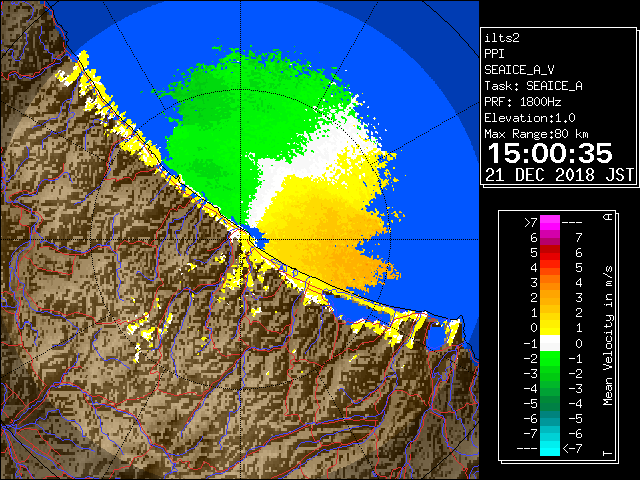Image resolution: width=640 pixels, height=480 pixels.
Task: Click the letter "A" at legend top corner
Action: pos(608,217)
